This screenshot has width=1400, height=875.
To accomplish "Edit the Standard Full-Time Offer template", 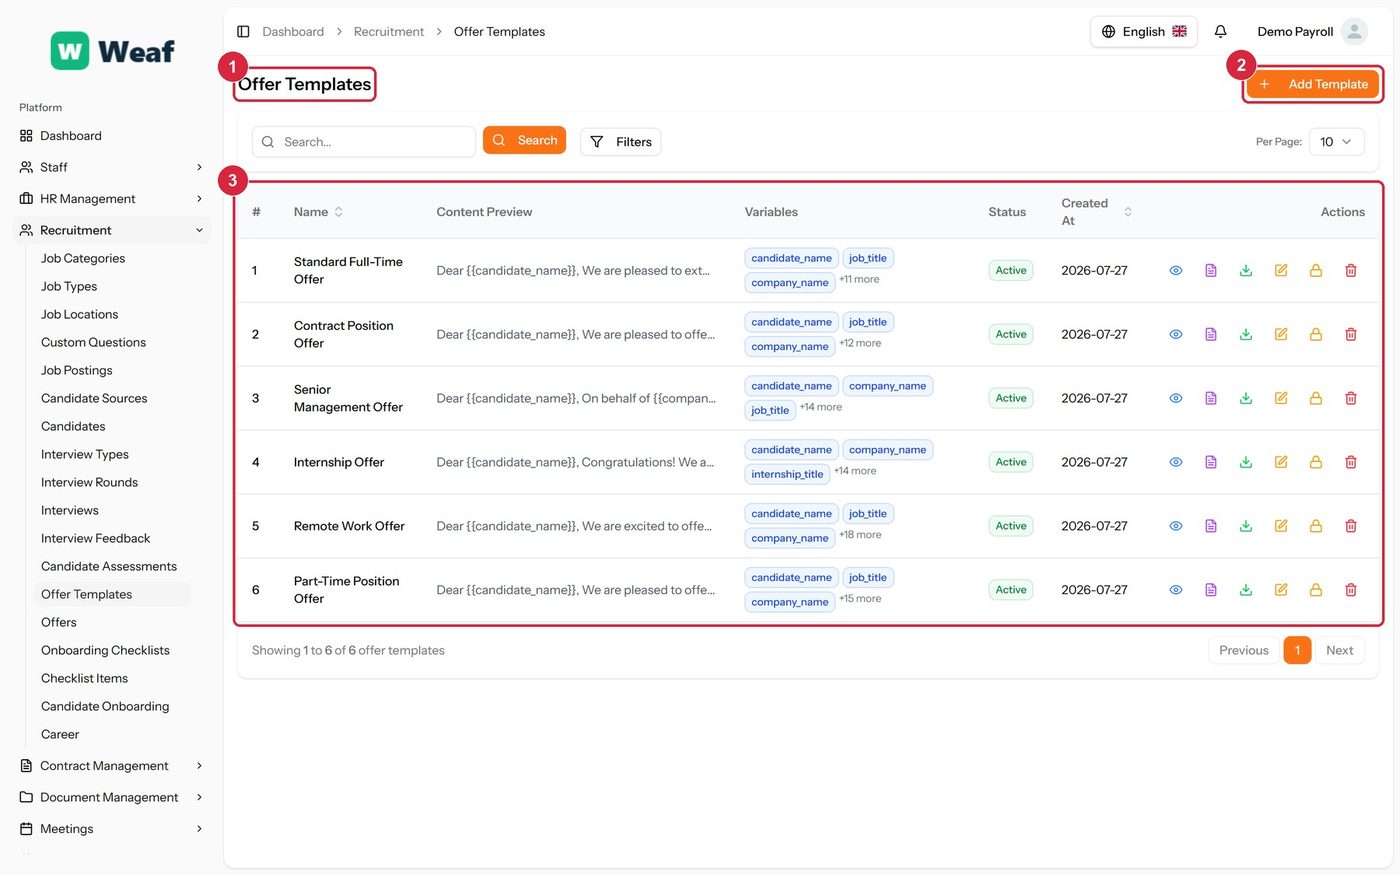I will (x=1281, y=271).
